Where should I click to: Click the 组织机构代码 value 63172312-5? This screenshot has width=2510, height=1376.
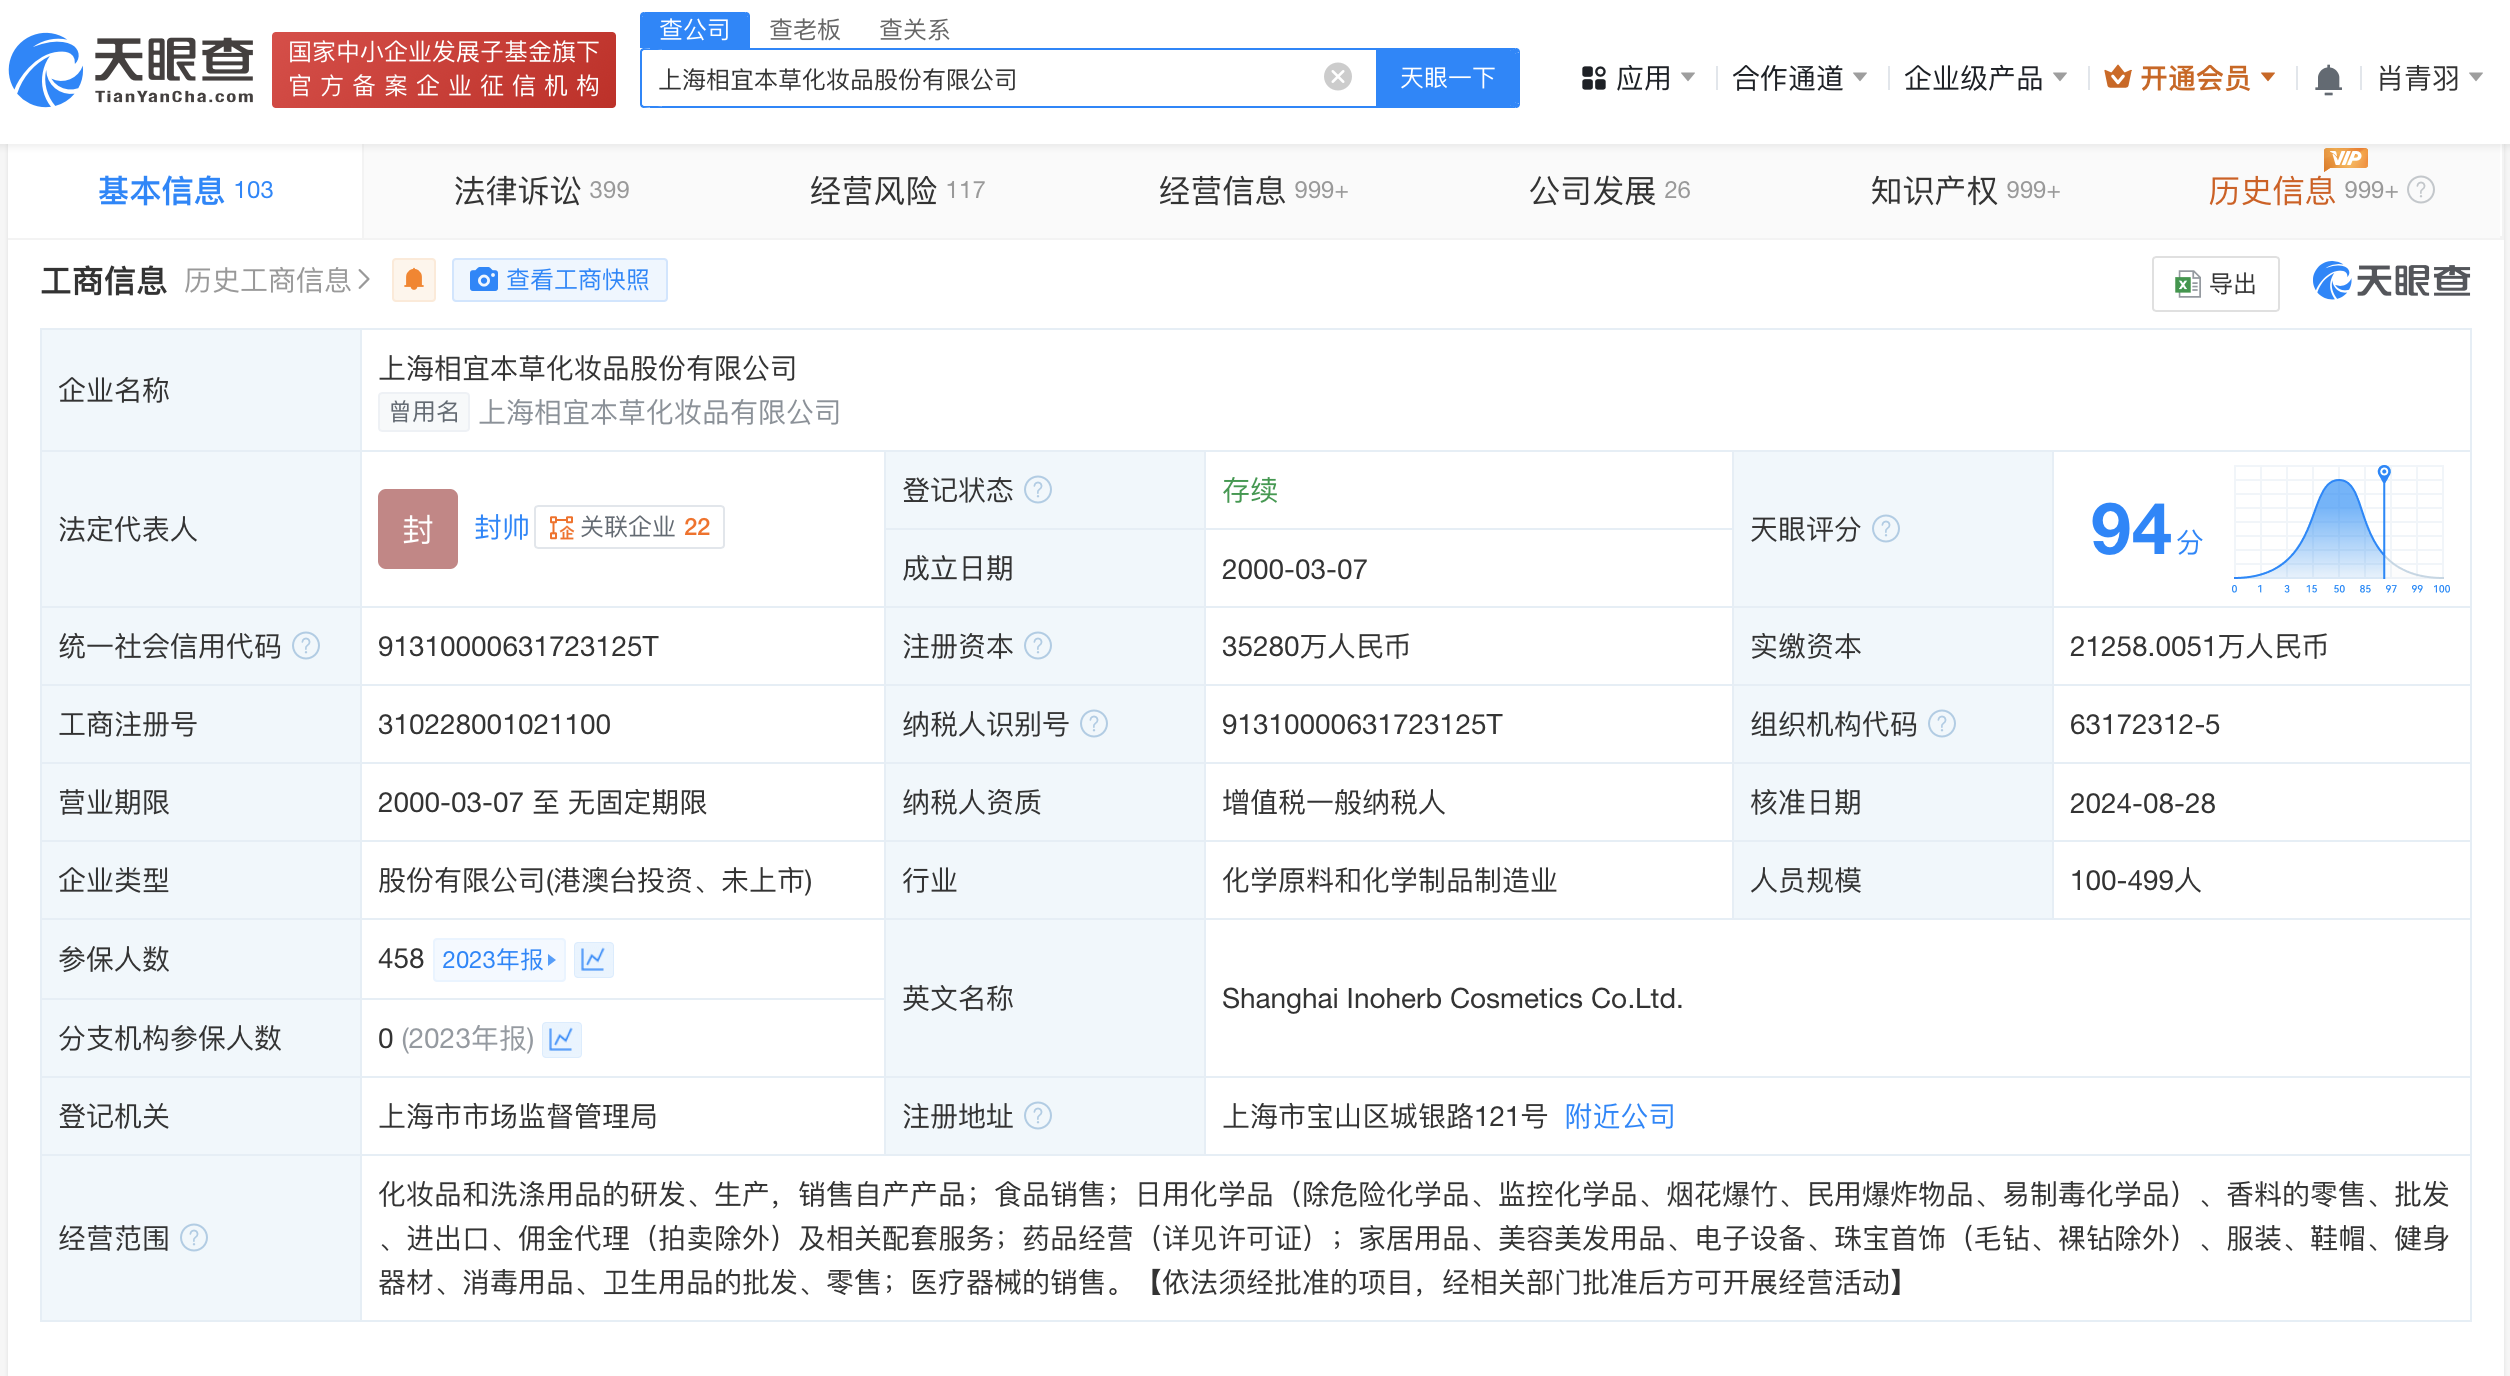2144,724
